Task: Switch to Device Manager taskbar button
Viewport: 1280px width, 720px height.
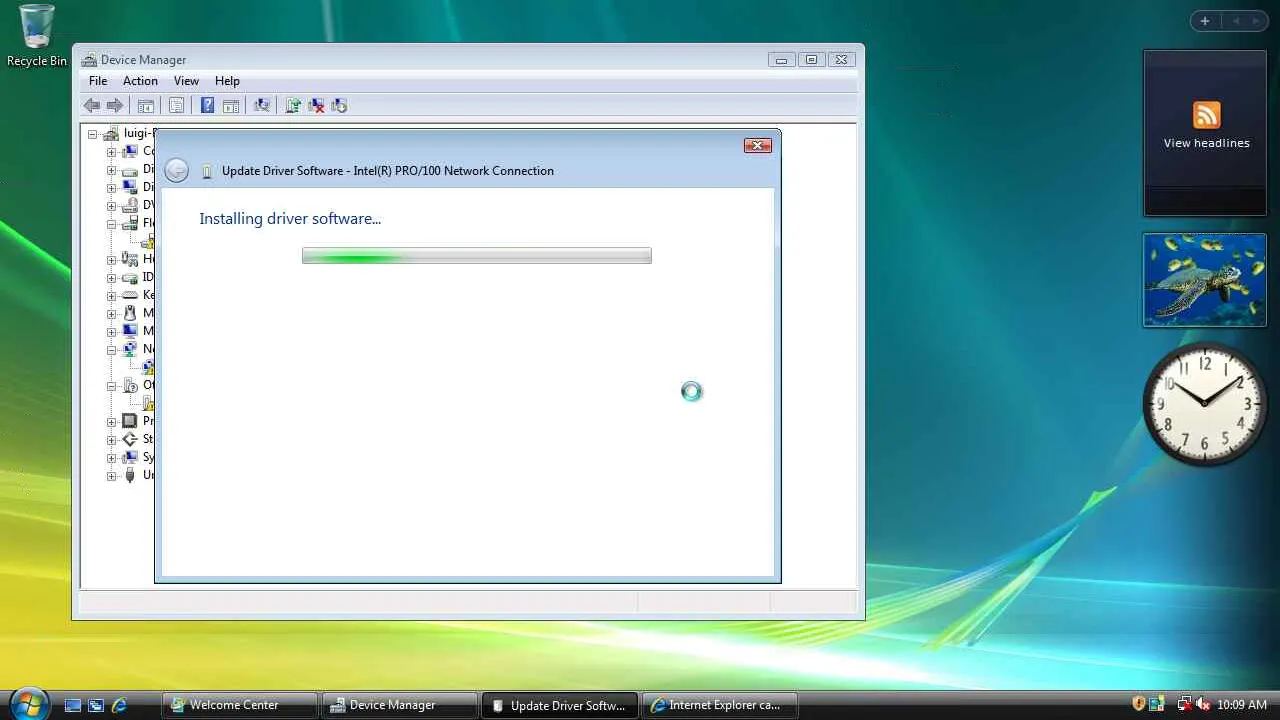Action: tap(400, 705)
